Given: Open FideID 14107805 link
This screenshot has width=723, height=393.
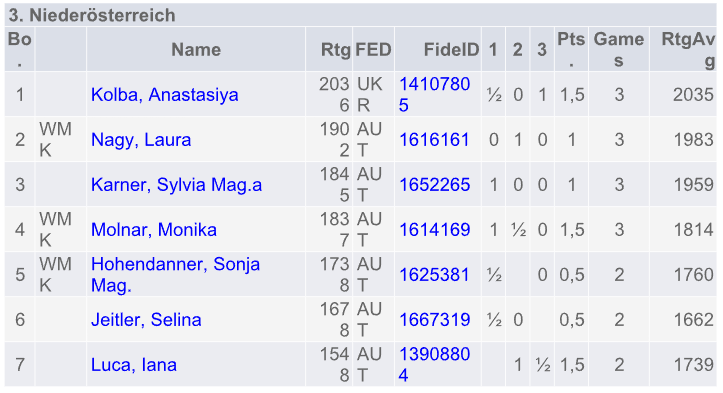Looking at the screenshot, I should coord(434,95).
